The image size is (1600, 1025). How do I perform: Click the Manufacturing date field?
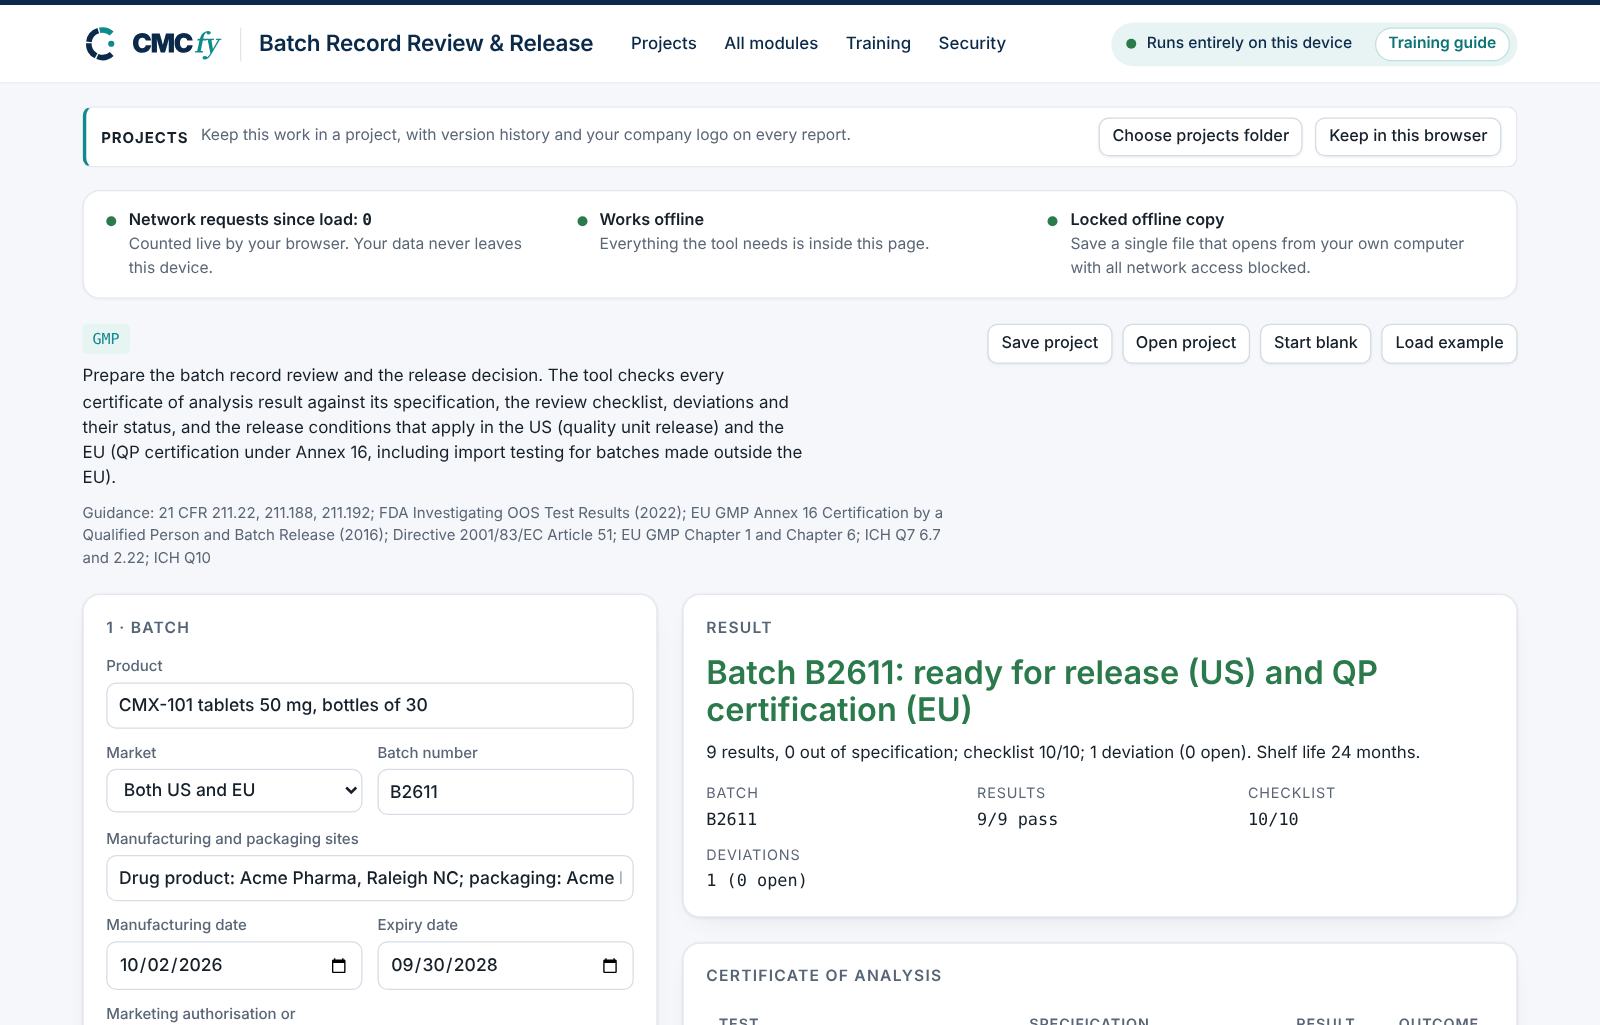pyautogui.click(x=234, y=965)
